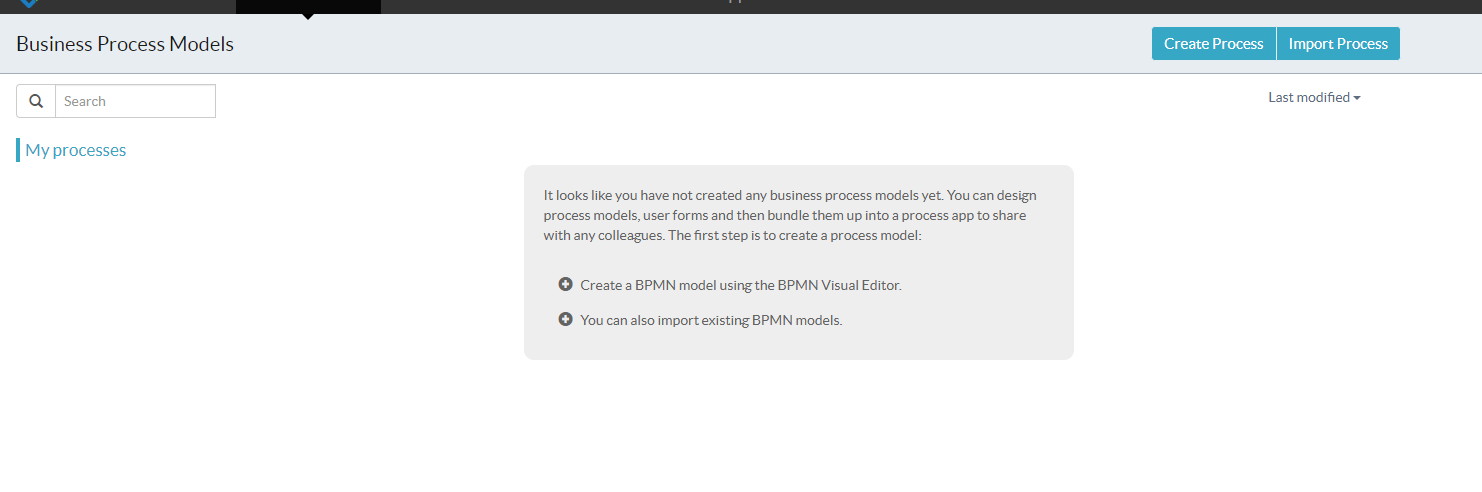Select the My processes filter
1482x492 pixels.
click(76, 150)
